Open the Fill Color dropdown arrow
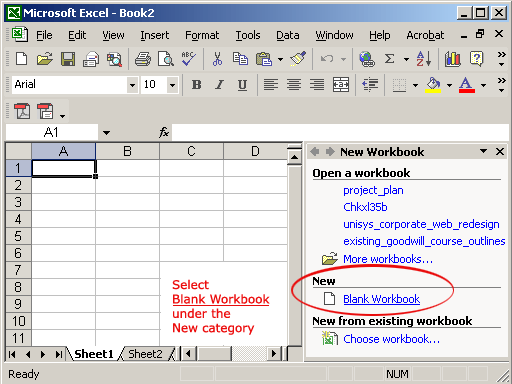The width and height of the screenshot is (512, 384). pos(449,85)
